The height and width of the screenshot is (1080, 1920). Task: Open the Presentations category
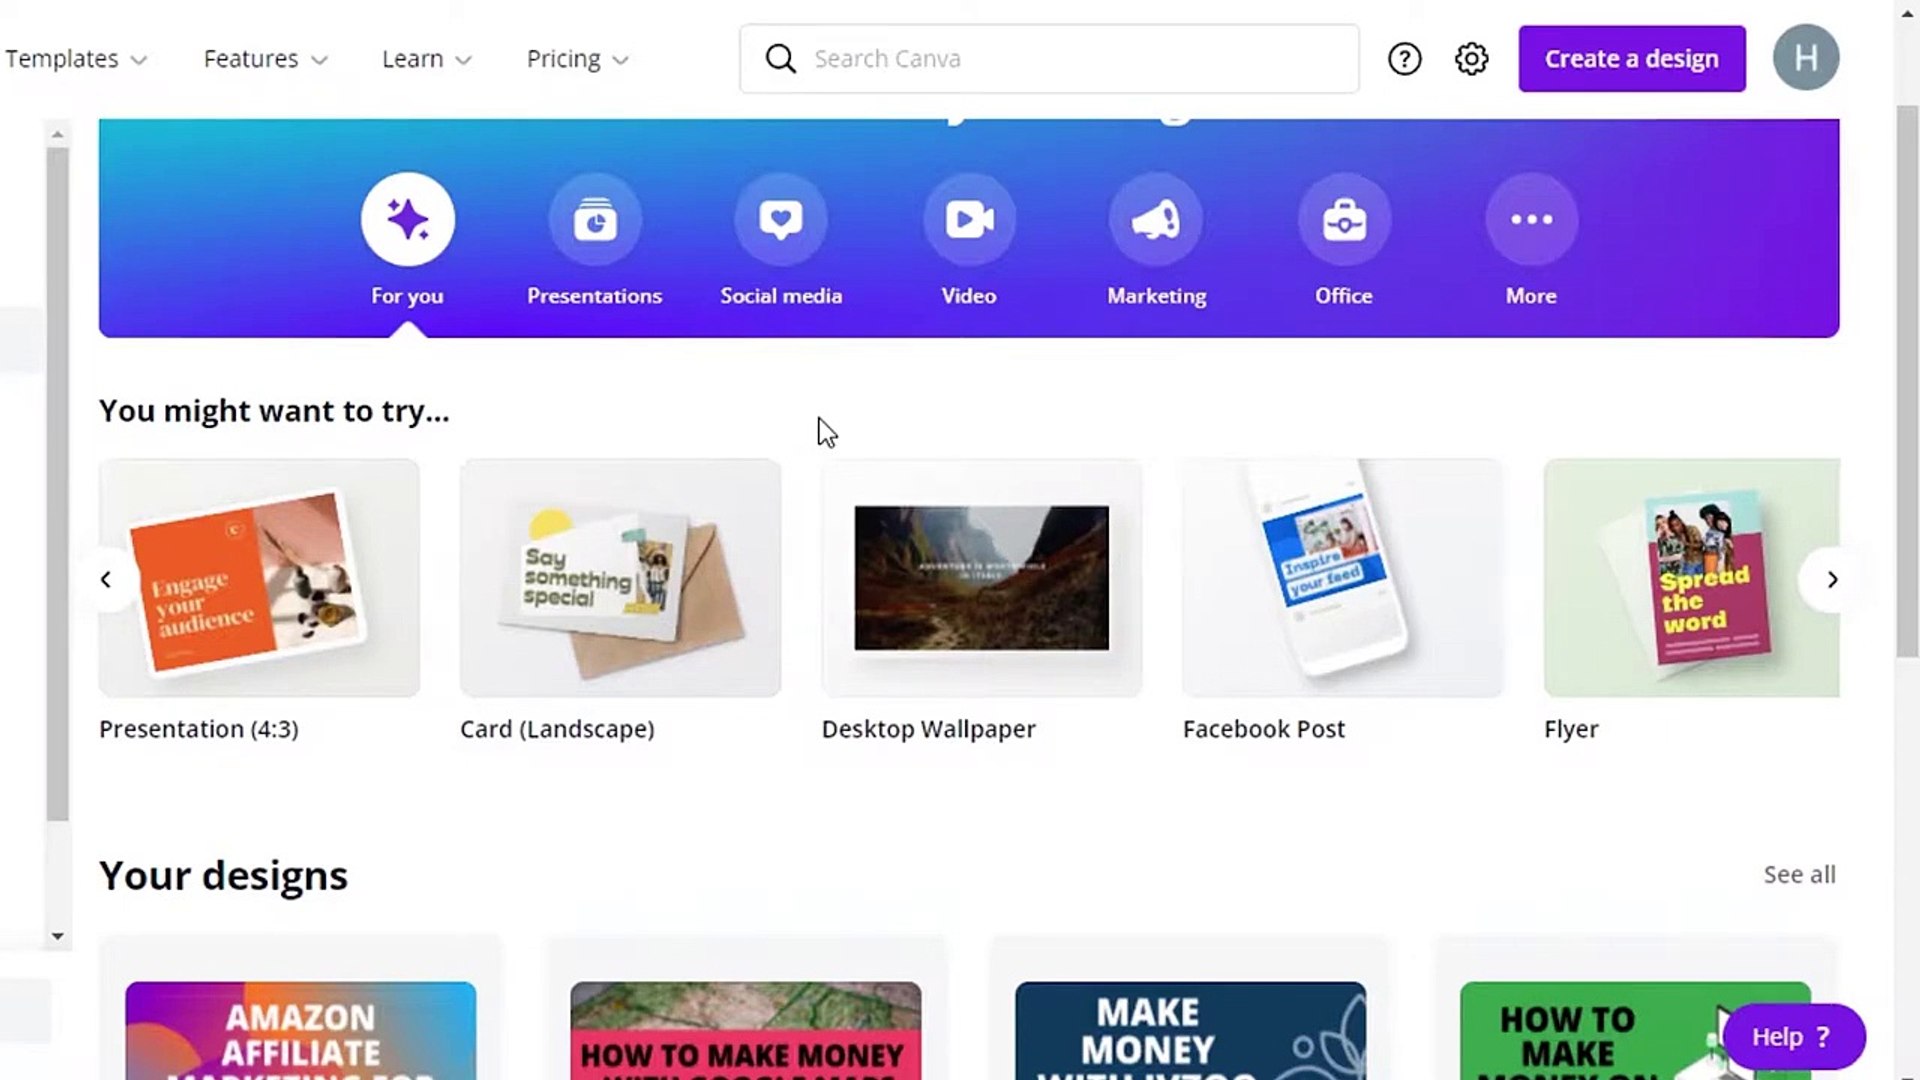coord(594,218)
